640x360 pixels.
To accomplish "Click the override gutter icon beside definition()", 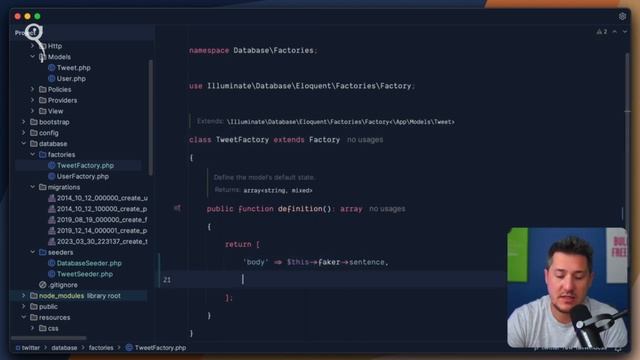I will pos(177,208).
